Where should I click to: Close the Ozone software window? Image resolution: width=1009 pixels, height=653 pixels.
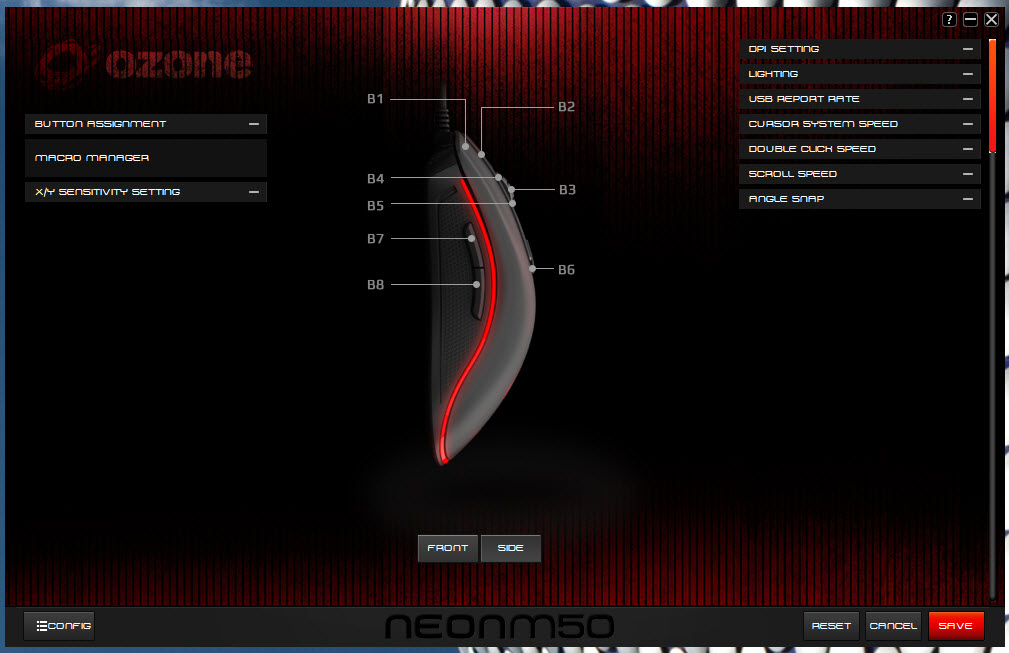tap(992, 19)
